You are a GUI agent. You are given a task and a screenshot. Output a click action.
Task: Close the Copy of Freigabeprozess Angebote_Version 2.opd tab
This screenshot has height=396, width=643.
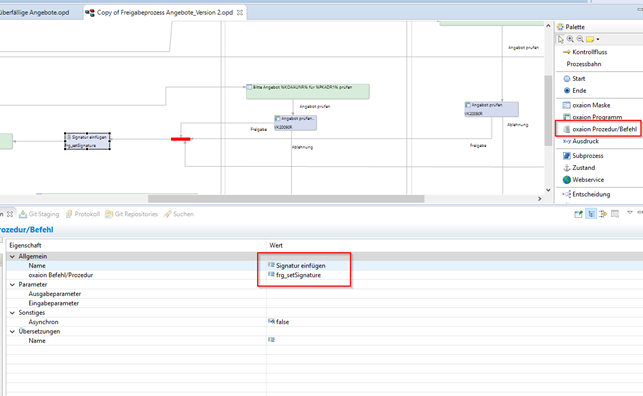[x=240, y=13]
